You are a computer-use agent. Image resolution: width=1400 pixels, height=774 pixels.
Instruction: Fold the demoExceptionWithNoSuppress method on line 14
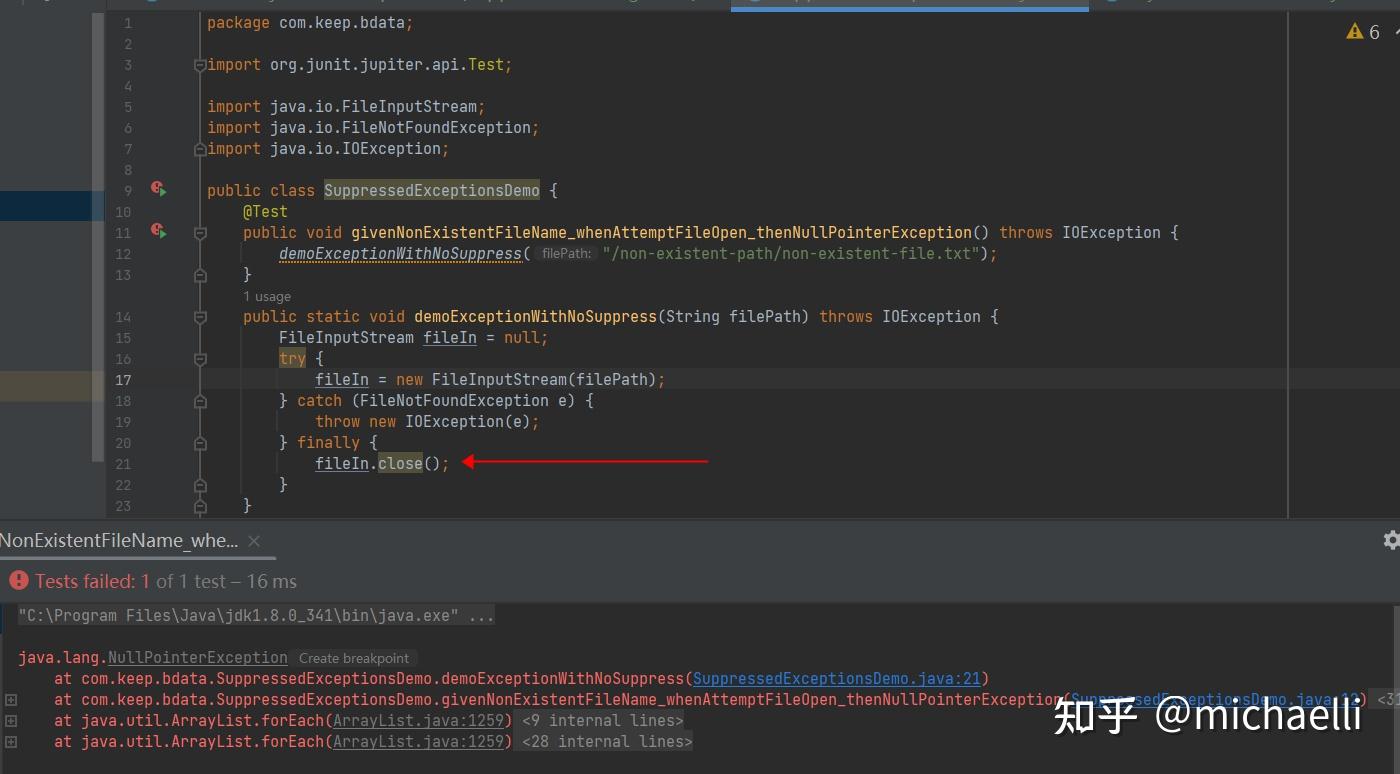200,317
